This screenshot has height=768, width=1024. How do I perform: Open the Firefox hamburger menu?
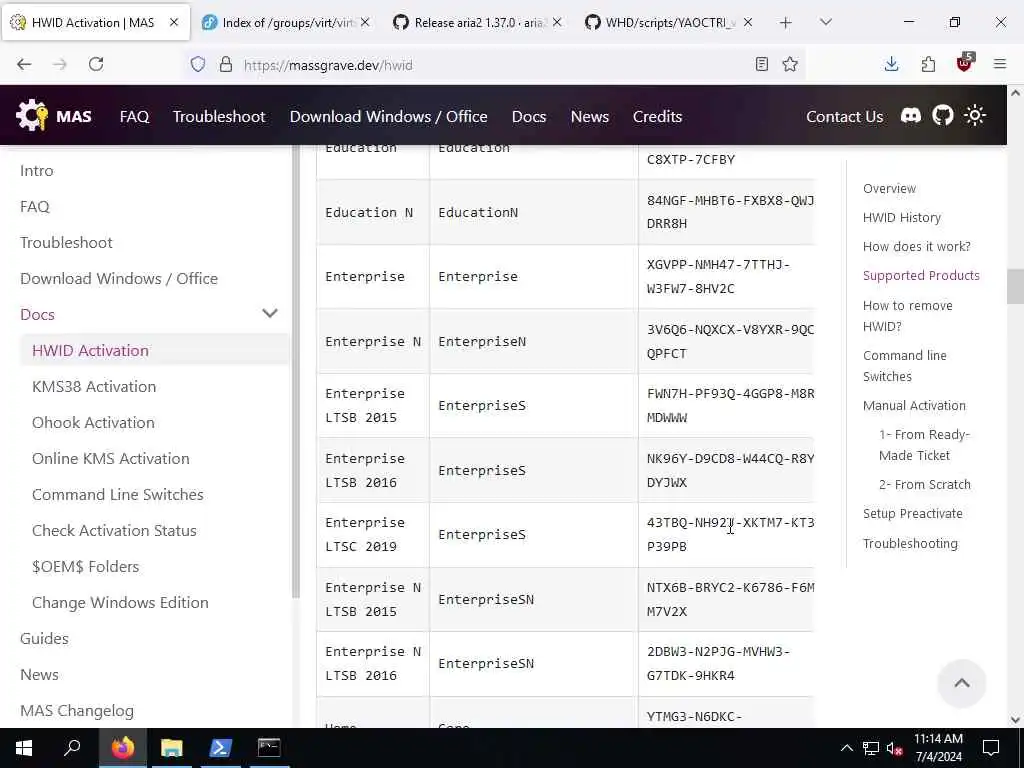pos(1000,64)
